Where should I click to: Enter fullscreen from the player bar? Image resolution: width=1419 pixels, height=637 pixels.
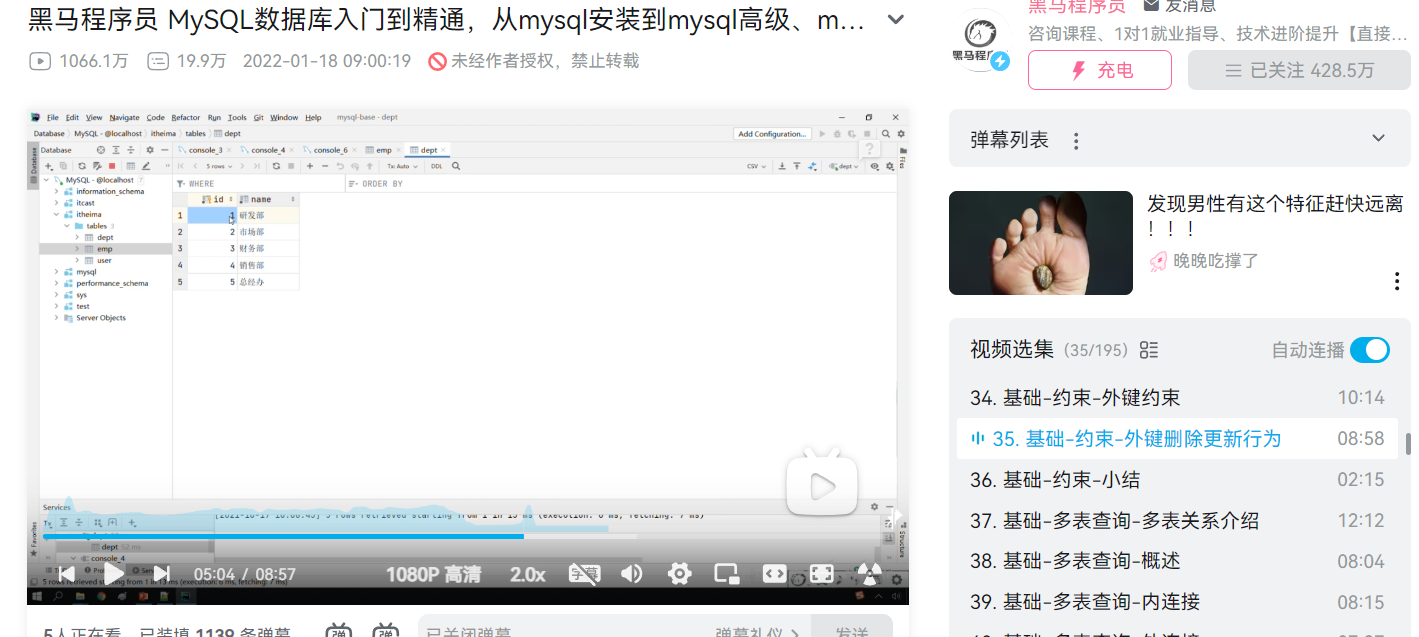(x=821, y=573)
